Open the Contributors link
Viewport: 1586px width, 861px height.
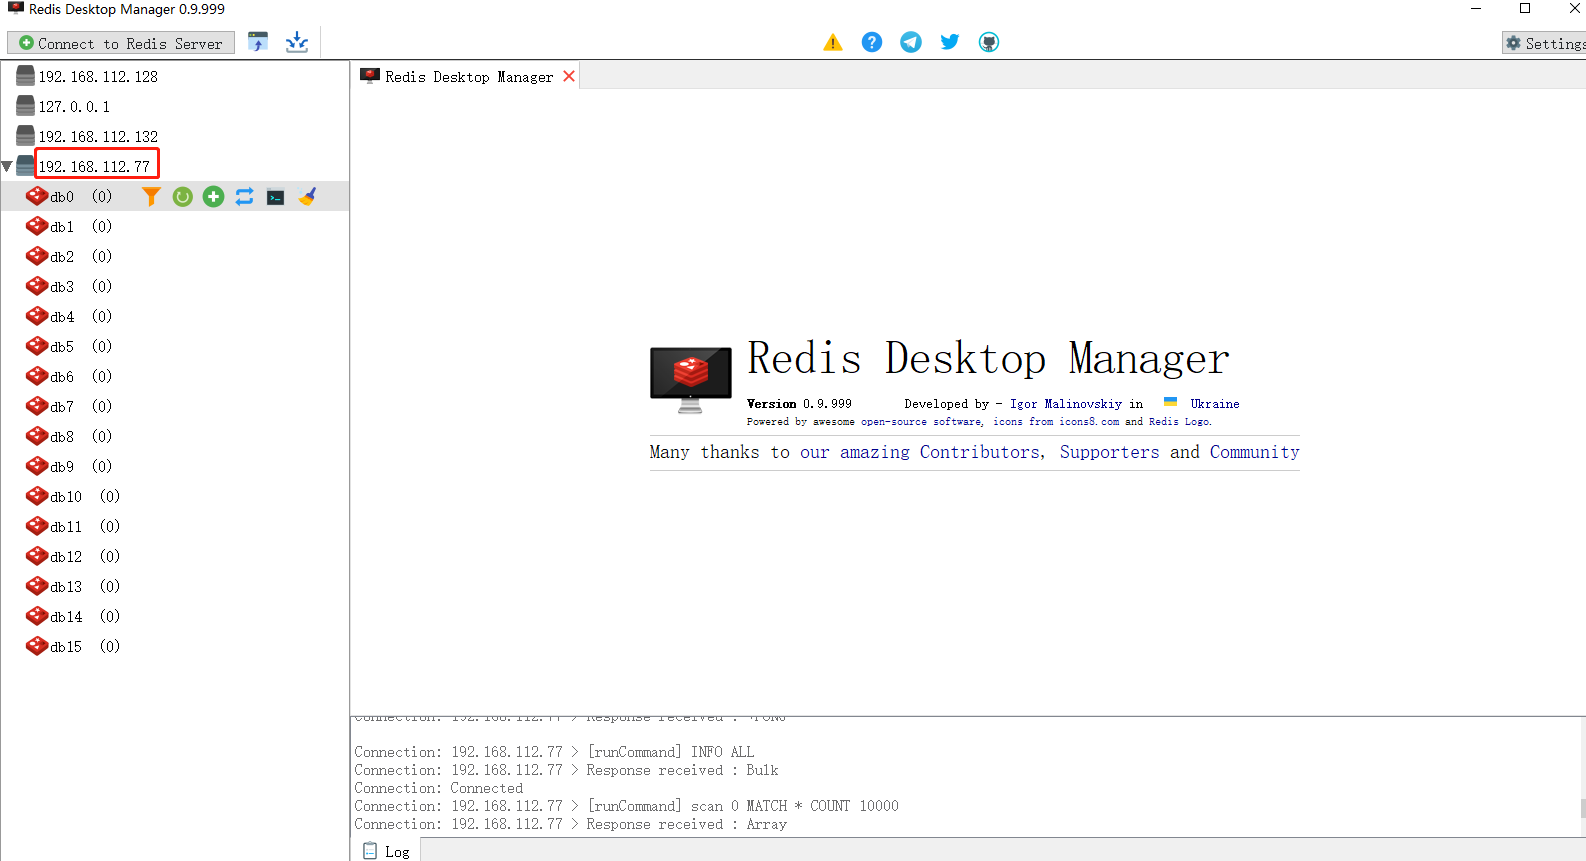(980, 452)
